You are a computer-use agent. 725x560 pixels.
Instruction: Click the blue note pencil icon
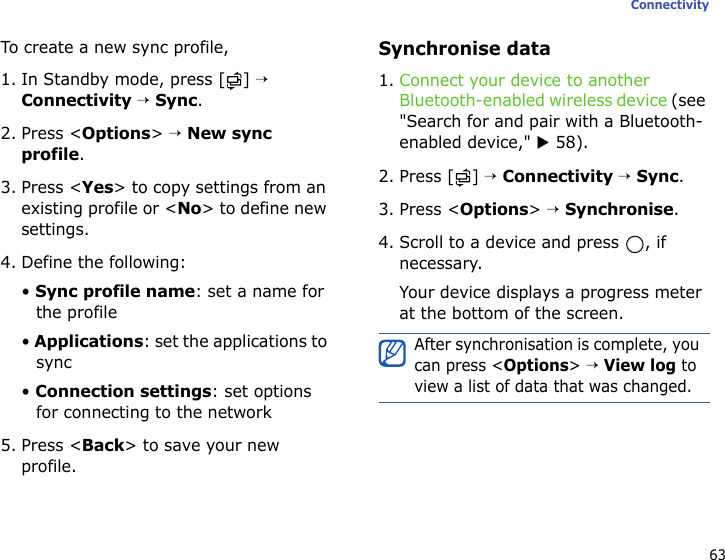coord(392,353)
